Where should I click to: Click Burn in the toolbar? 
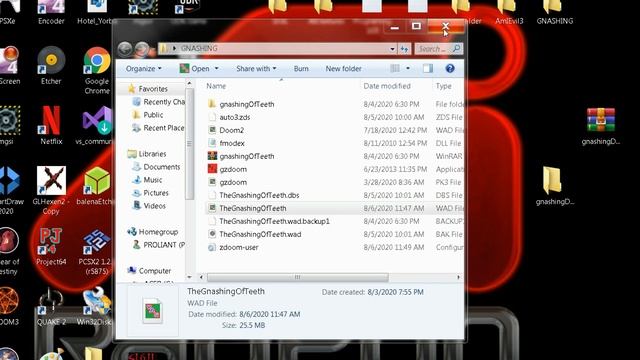click(x=301, y=69)
